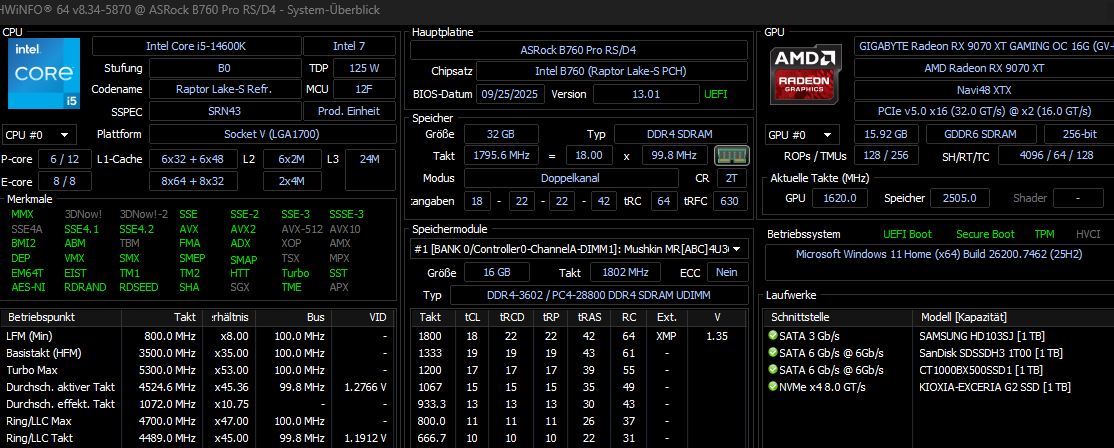
Task: Click the NVMe x4 8.0 GT/s interface entry
Action: pos(823,387)
